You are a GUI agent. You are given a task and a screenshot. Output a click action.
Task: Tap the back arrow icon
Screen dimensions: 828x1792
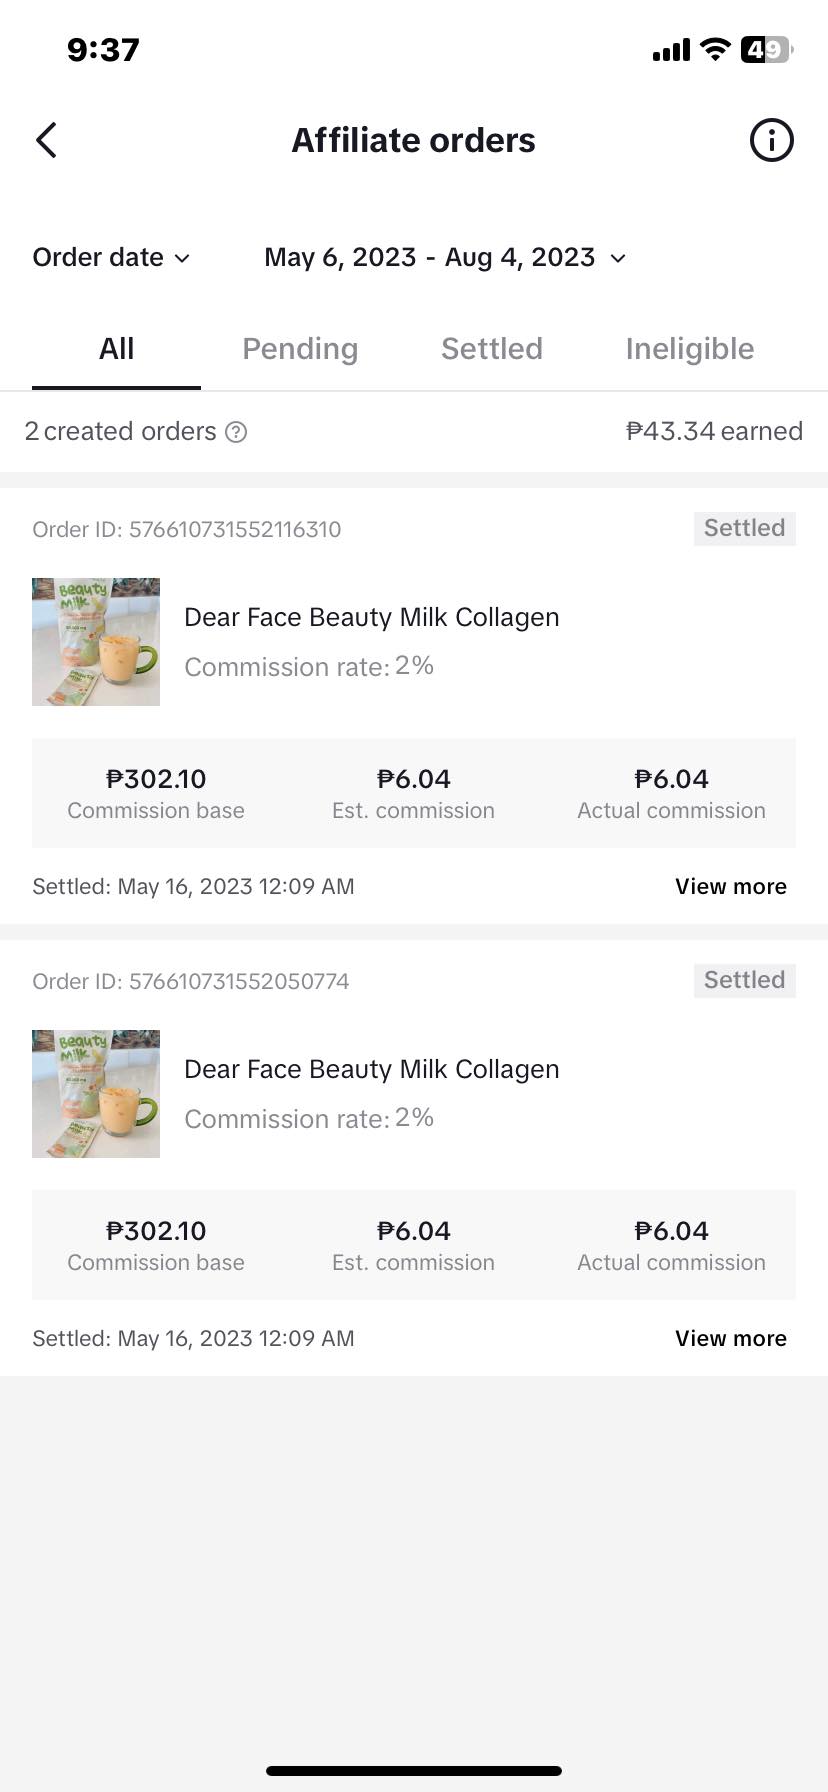click(46, 140)
